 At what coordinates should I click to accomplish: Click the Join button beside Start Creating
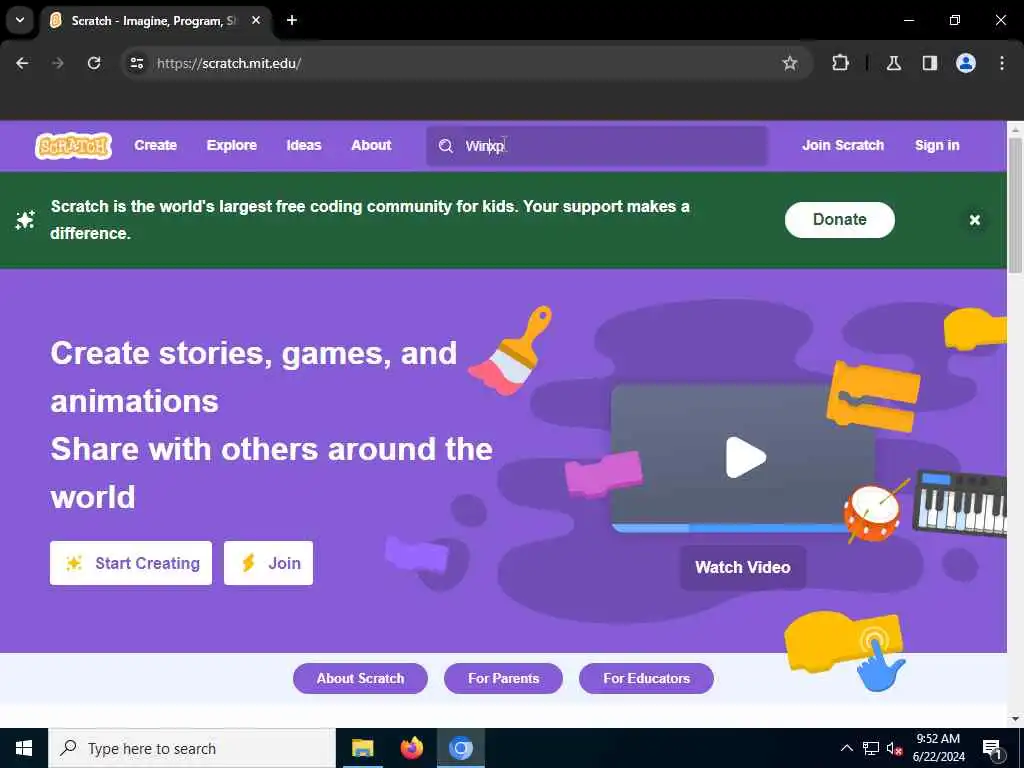268,563
